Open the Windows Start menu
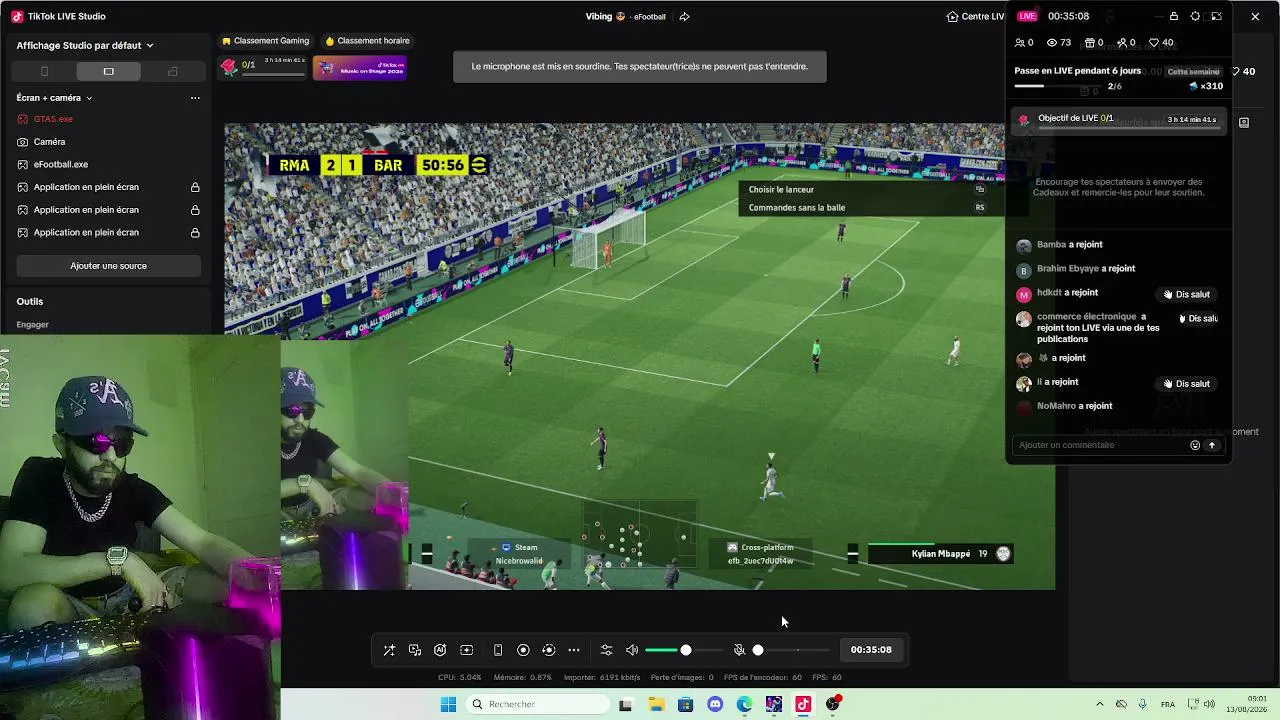Viewport: 1280px width, 720px height. tap(448, 704)
